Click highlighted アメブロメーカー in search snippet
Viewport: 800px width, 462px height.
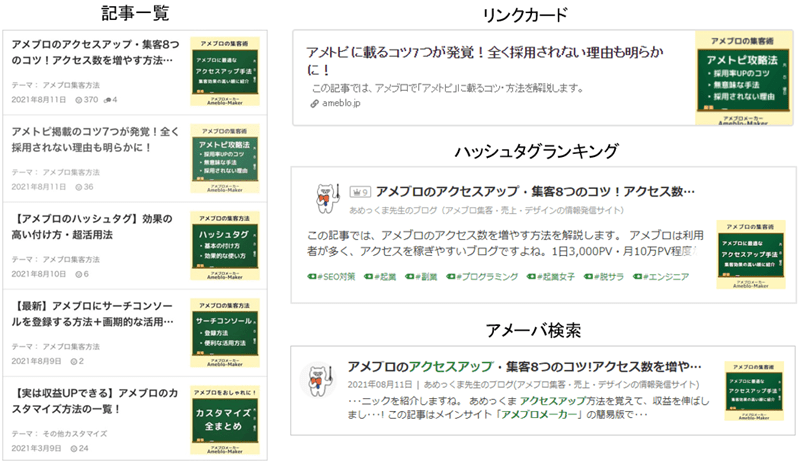coord(540,414)
